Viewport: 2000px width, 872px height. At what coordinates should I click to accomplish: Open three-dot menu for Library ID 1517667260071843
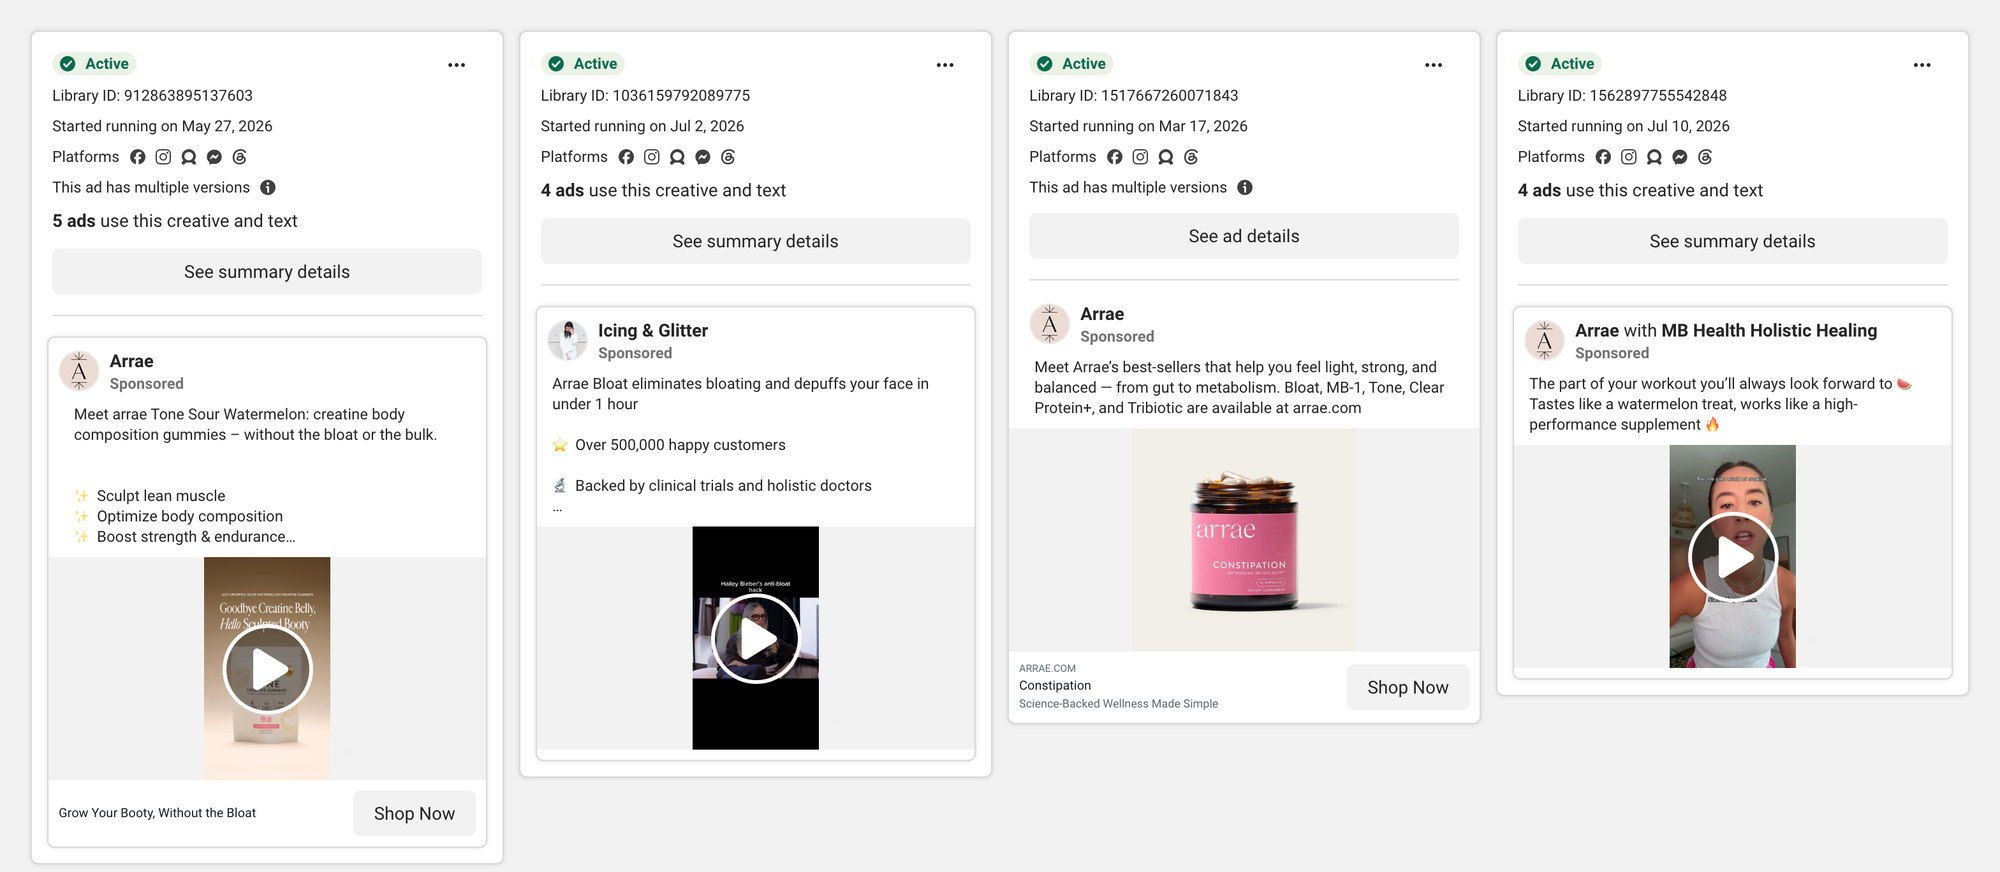(x=1433, y=65)
